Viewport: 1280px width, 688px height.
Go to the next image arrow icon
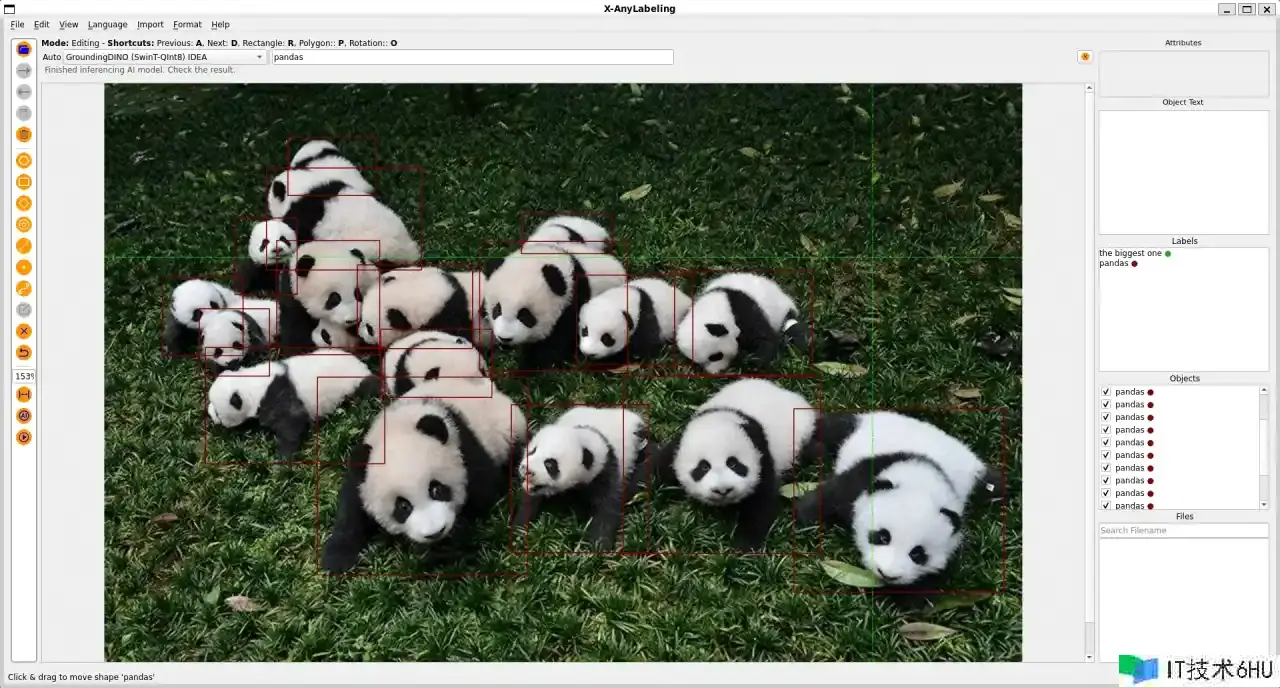[24, 70]
